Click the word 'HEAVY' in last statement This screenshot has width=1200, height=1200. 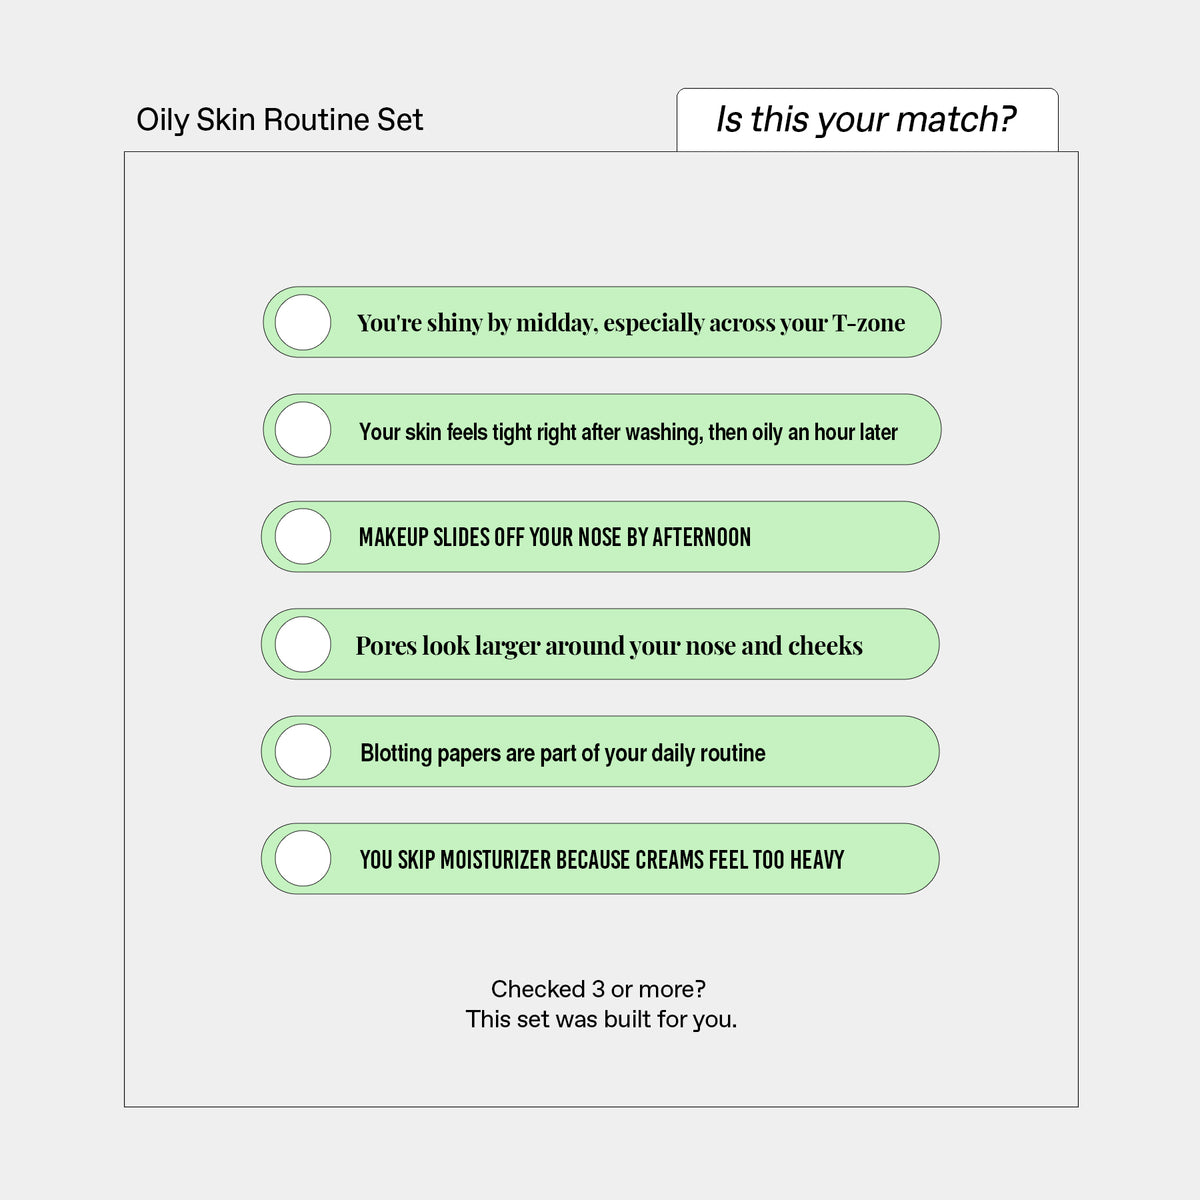817,860
